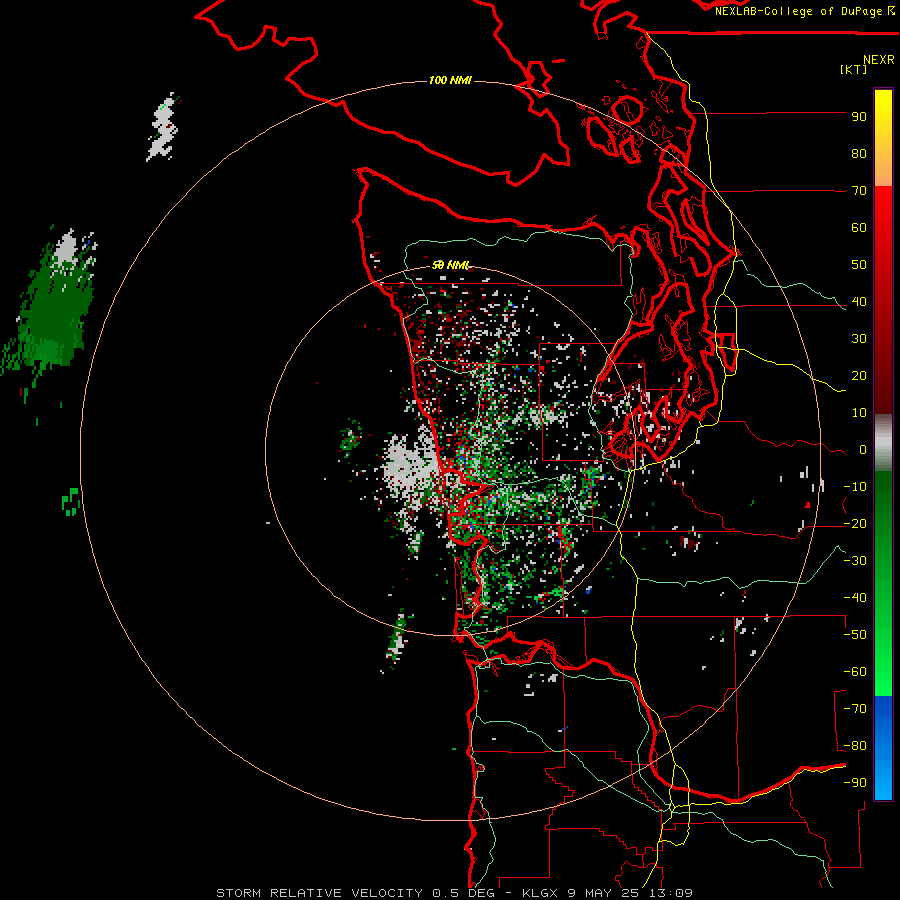Pick the blue segment at color bar bottom
The height and width of the screenshot is (900, 900).
(x=883, y=747)
